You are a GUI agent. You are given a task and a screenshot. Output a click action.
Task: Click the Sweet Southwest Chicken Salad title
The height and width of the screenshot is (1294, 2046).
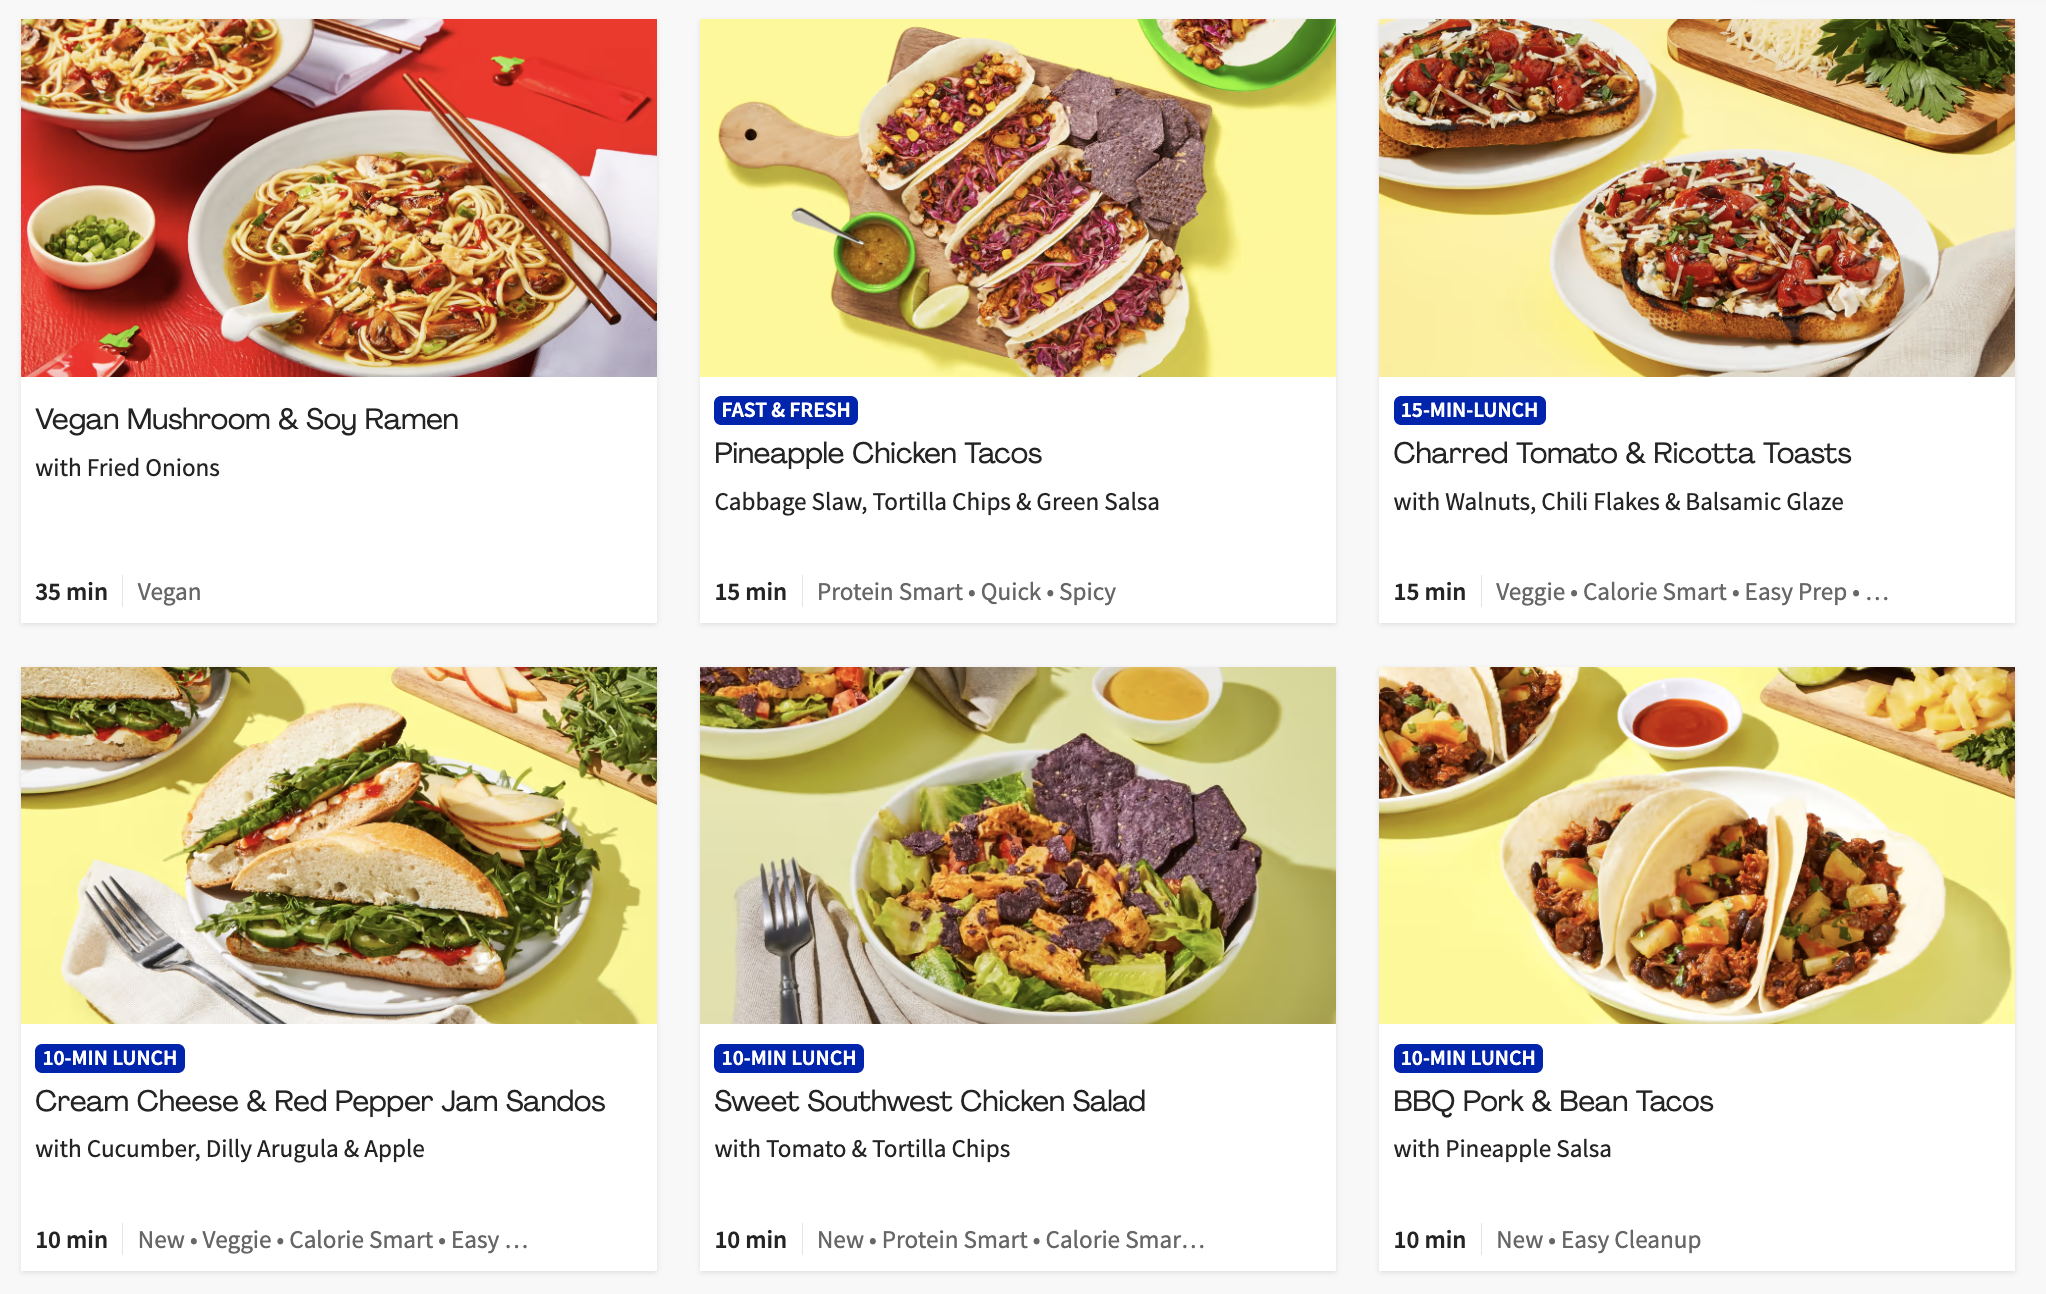pyautogui.click(x=930, y=1101)
